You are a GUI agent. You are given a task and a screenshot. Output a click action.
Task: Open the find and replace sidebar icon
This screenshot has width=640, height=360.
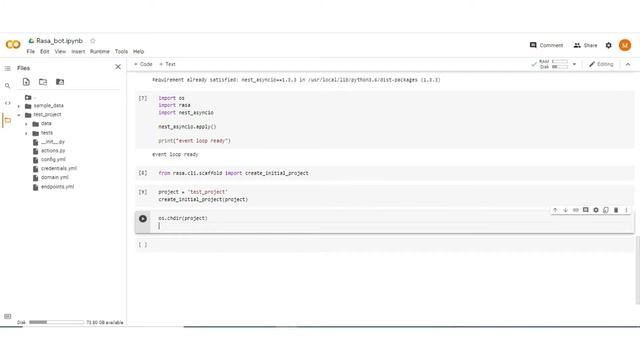[x=7, y=86]
